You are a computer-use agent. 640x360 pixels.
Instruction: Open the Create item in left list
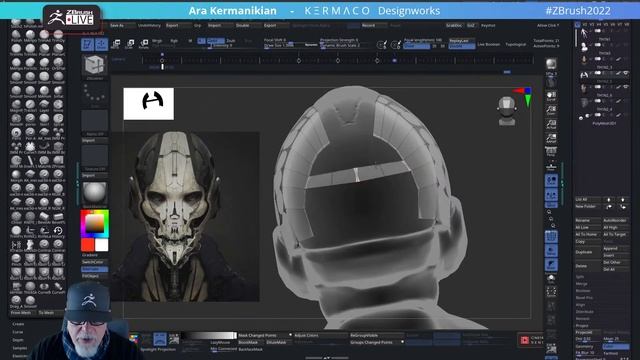pyautogui.click(x=18, y=324)
